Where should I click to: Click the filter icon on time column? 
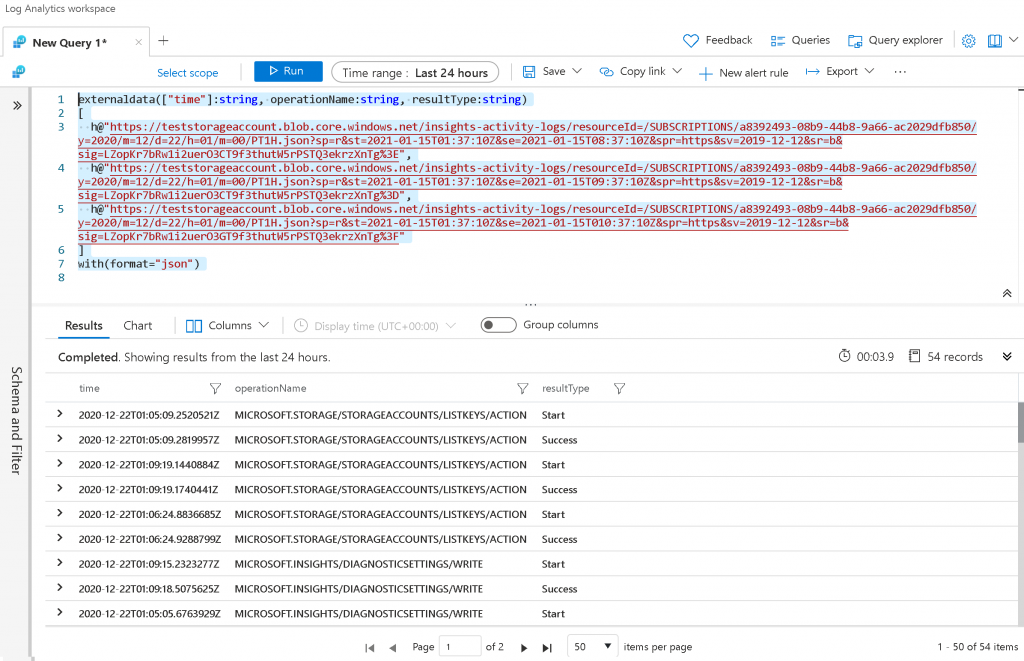(215, 388)
